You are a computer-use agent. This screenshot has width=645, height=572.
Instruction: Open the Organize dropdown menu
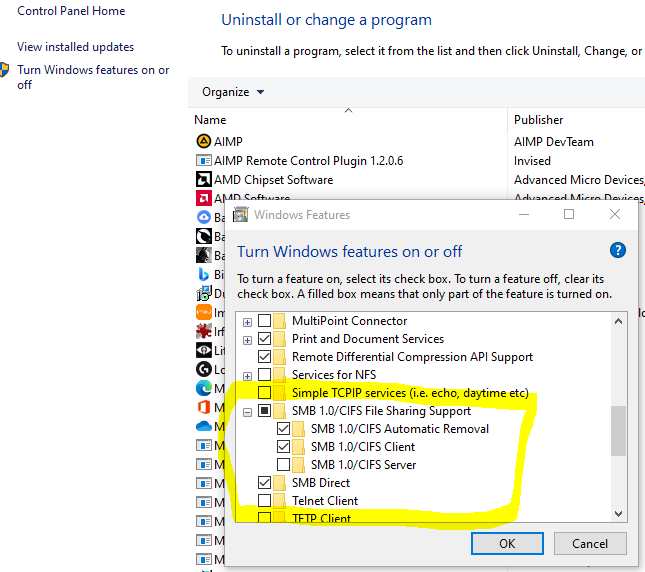233,92
